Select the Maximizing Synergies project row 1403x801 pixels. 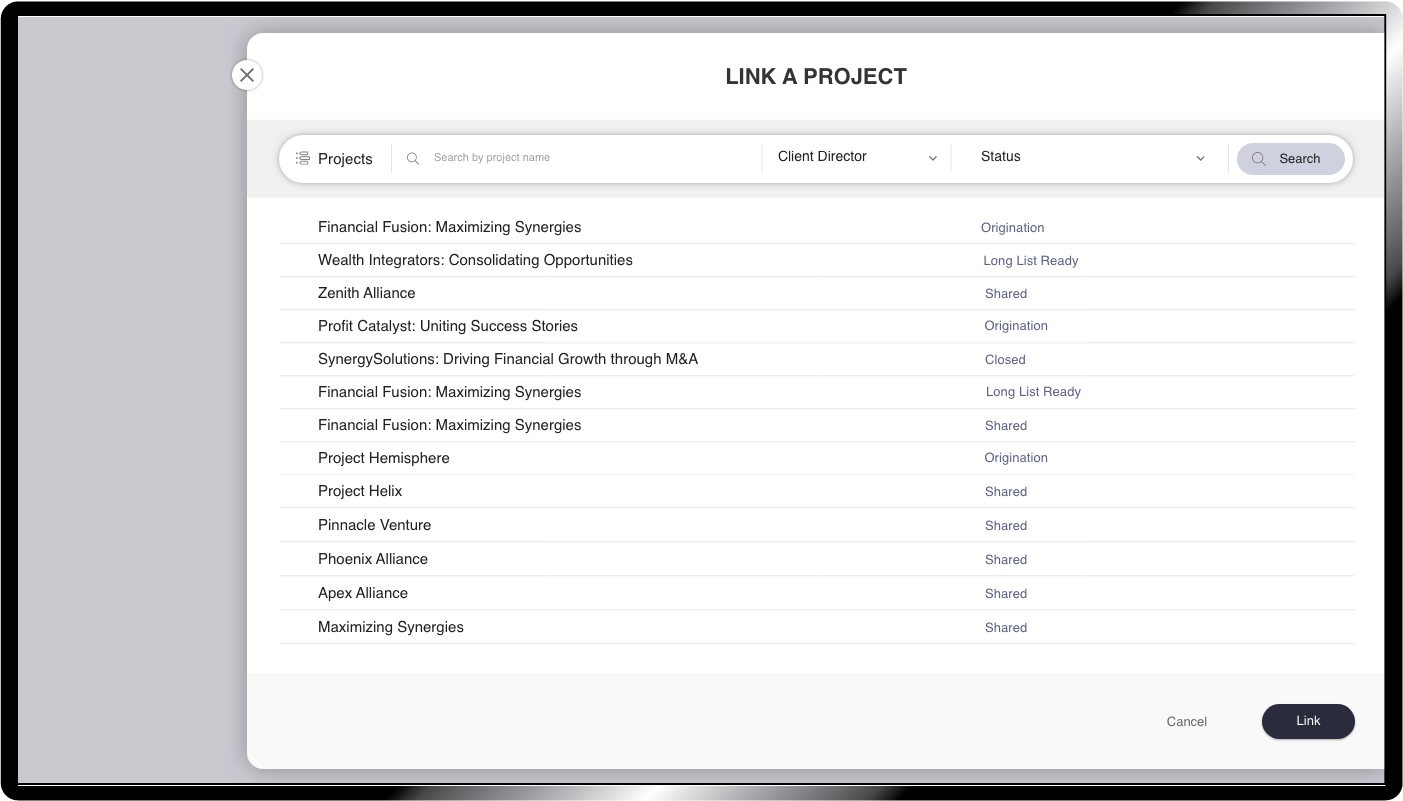tap(391, 627)
